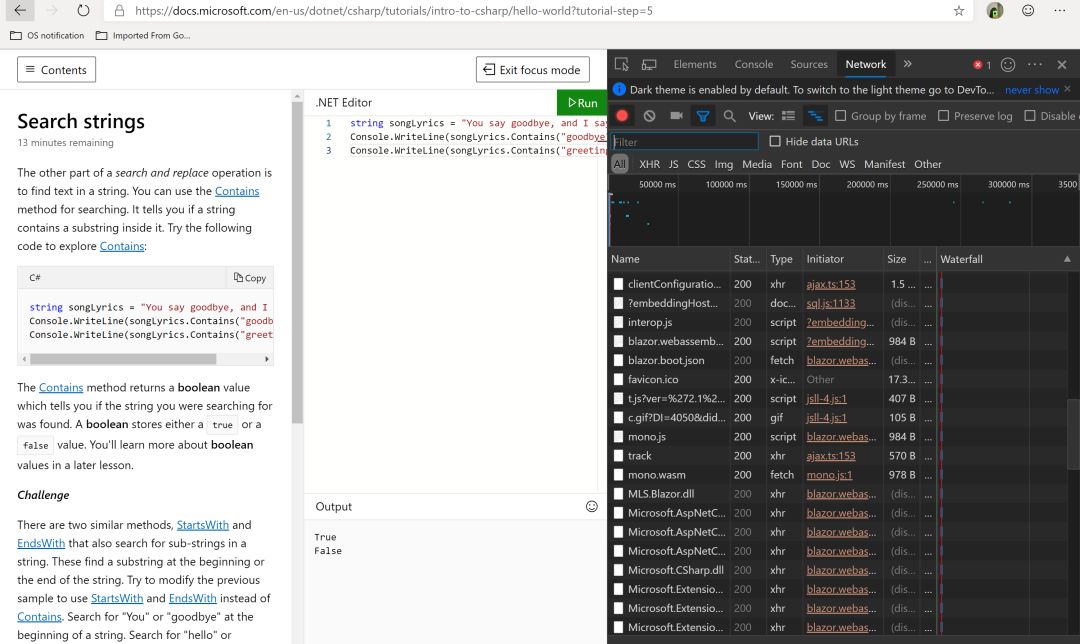Filter requests by Font type

791,164
